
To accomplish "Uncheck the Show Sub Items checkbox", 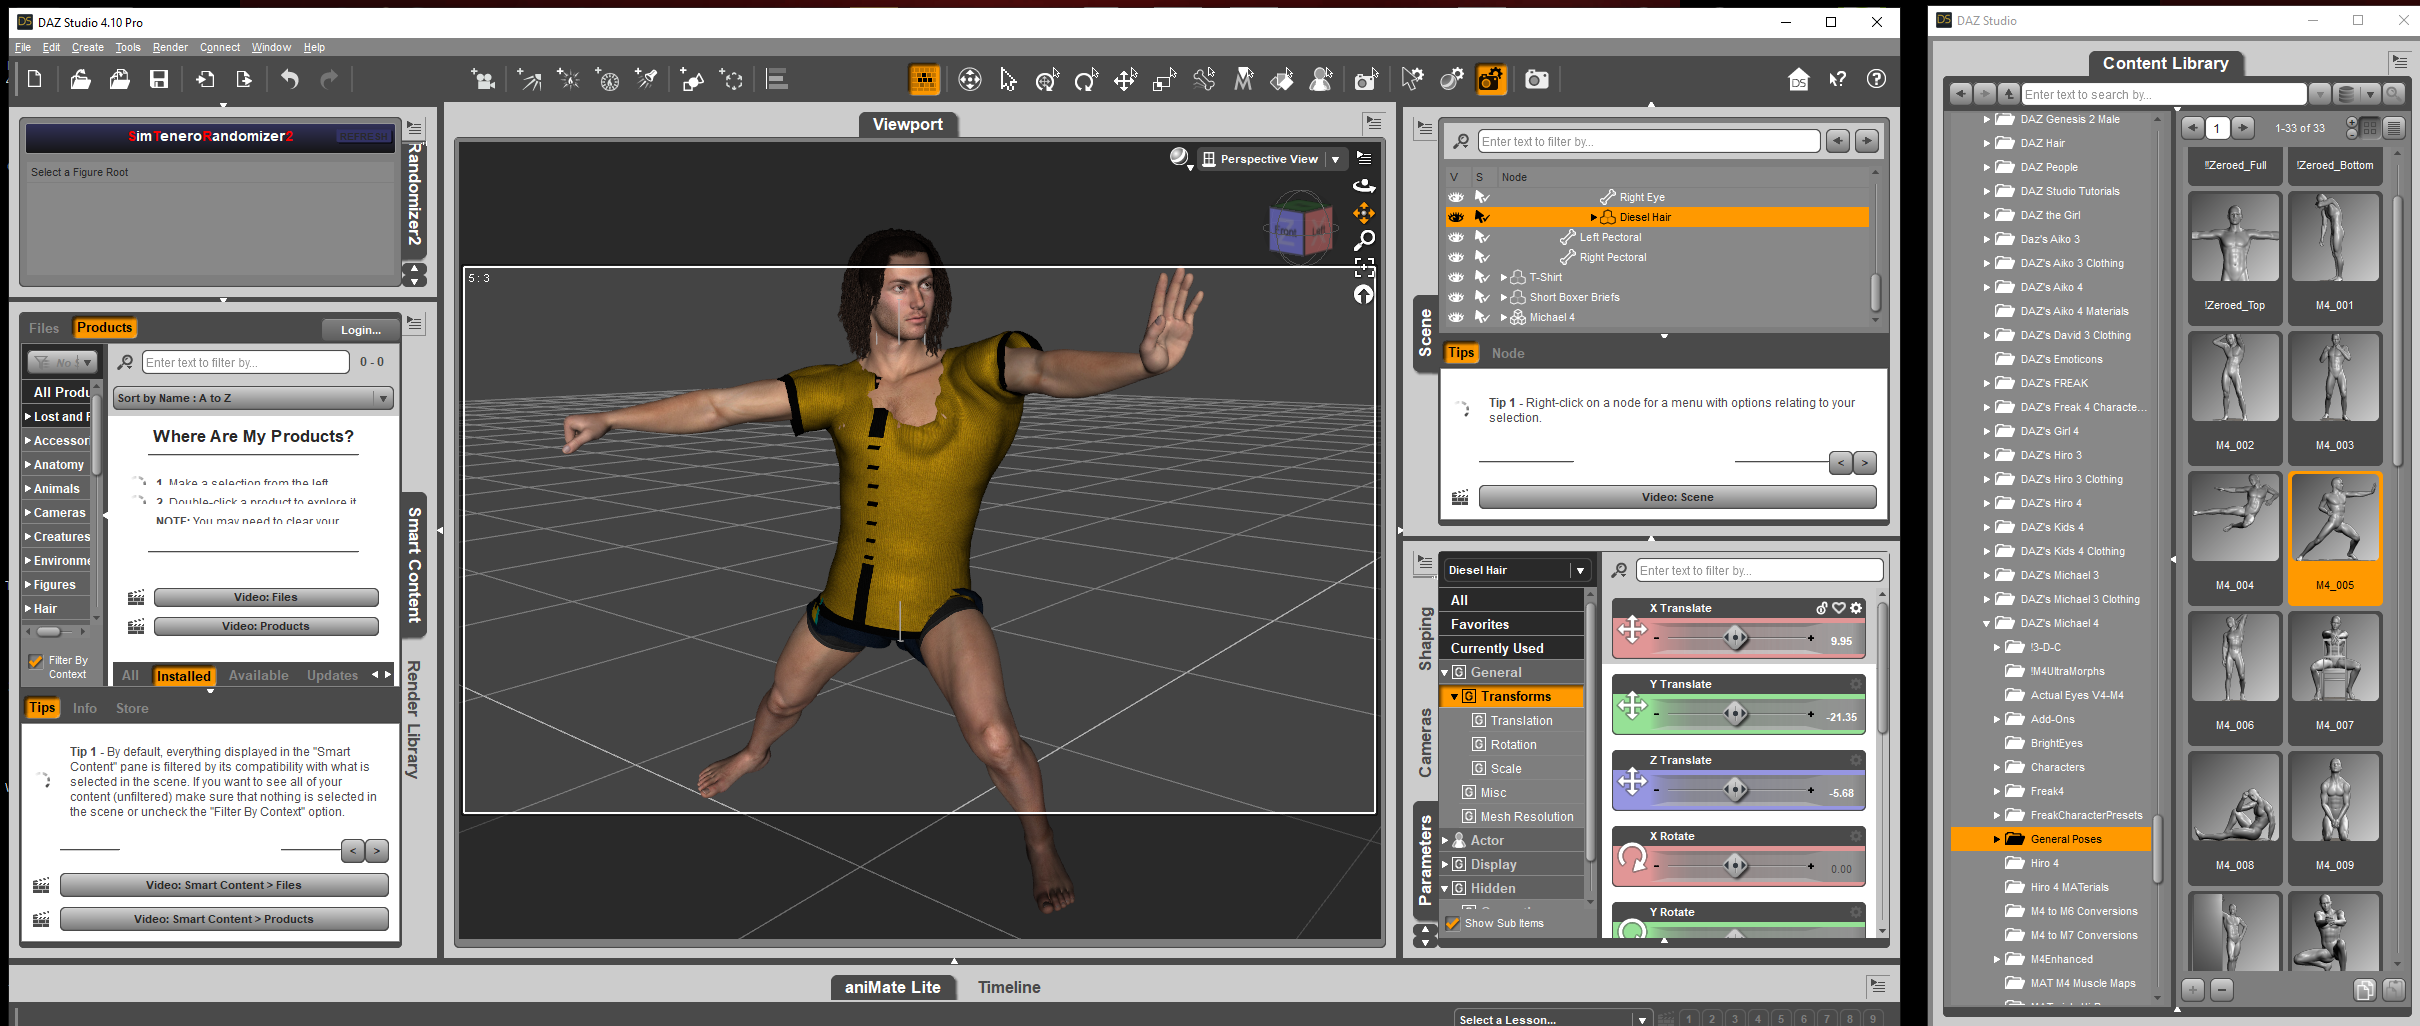I will pos(1454,924).
